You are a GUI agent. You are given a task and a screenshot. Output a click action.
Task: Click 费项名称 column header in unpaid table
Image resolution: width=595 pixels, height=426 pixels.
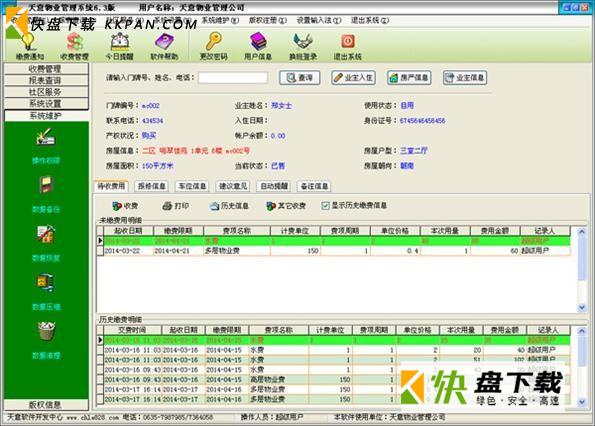point(237,231)
